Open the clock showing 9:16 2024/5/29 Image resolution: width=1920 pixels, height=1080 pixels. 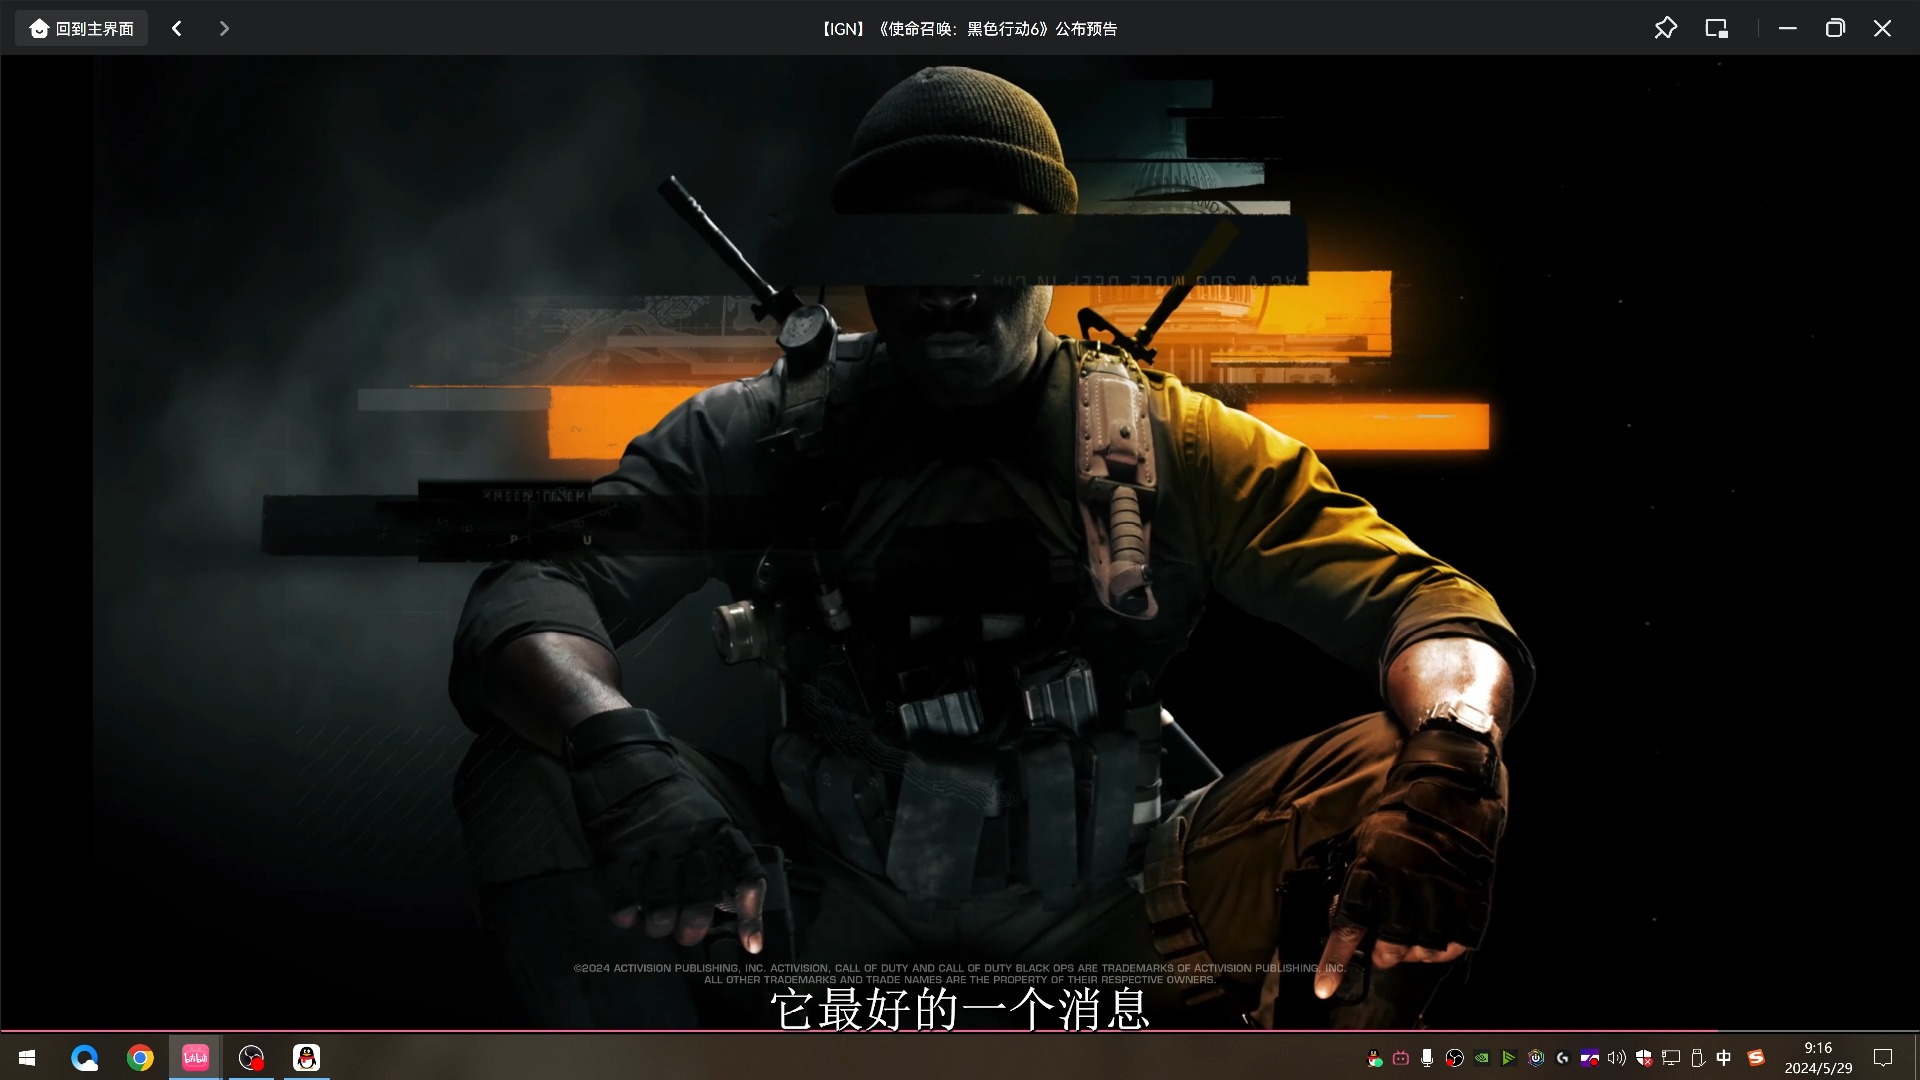tap(1818, 1058)
